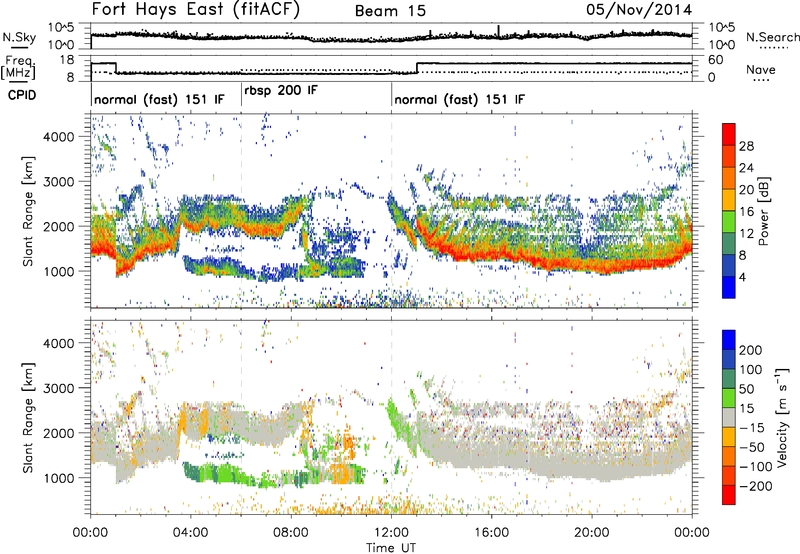Click the '2000' label on velocity panel axis
The image size is (800, 554).
pos(58,433)
